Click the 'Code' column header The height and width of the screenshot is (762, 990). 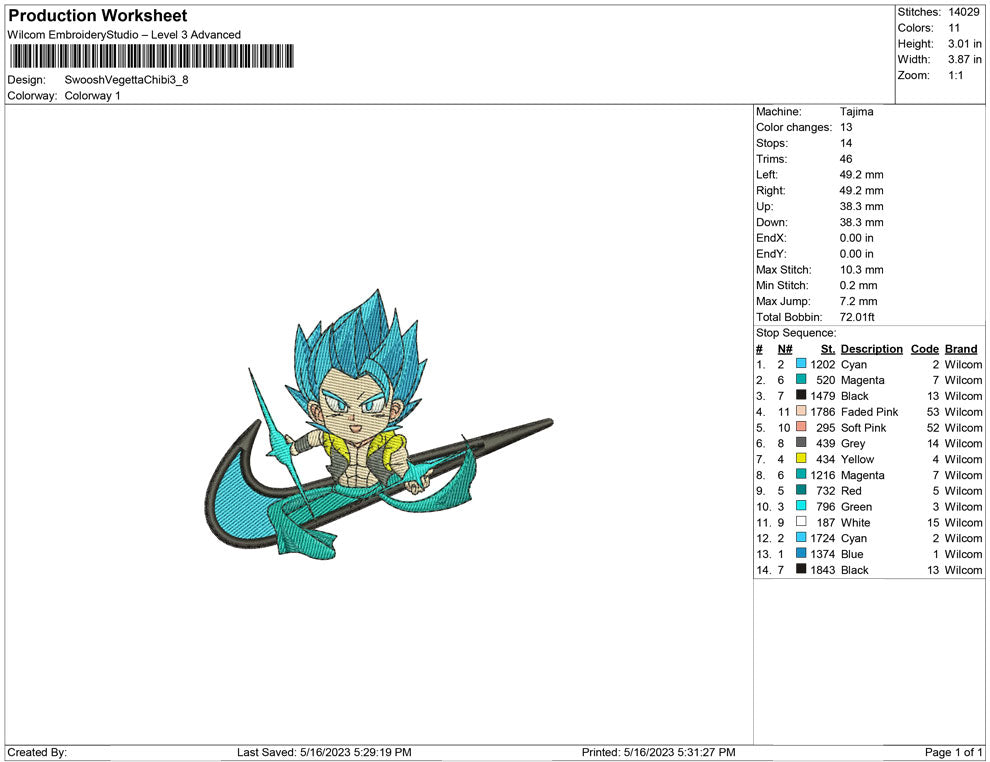pyautogui.click(x=924, y=349)
